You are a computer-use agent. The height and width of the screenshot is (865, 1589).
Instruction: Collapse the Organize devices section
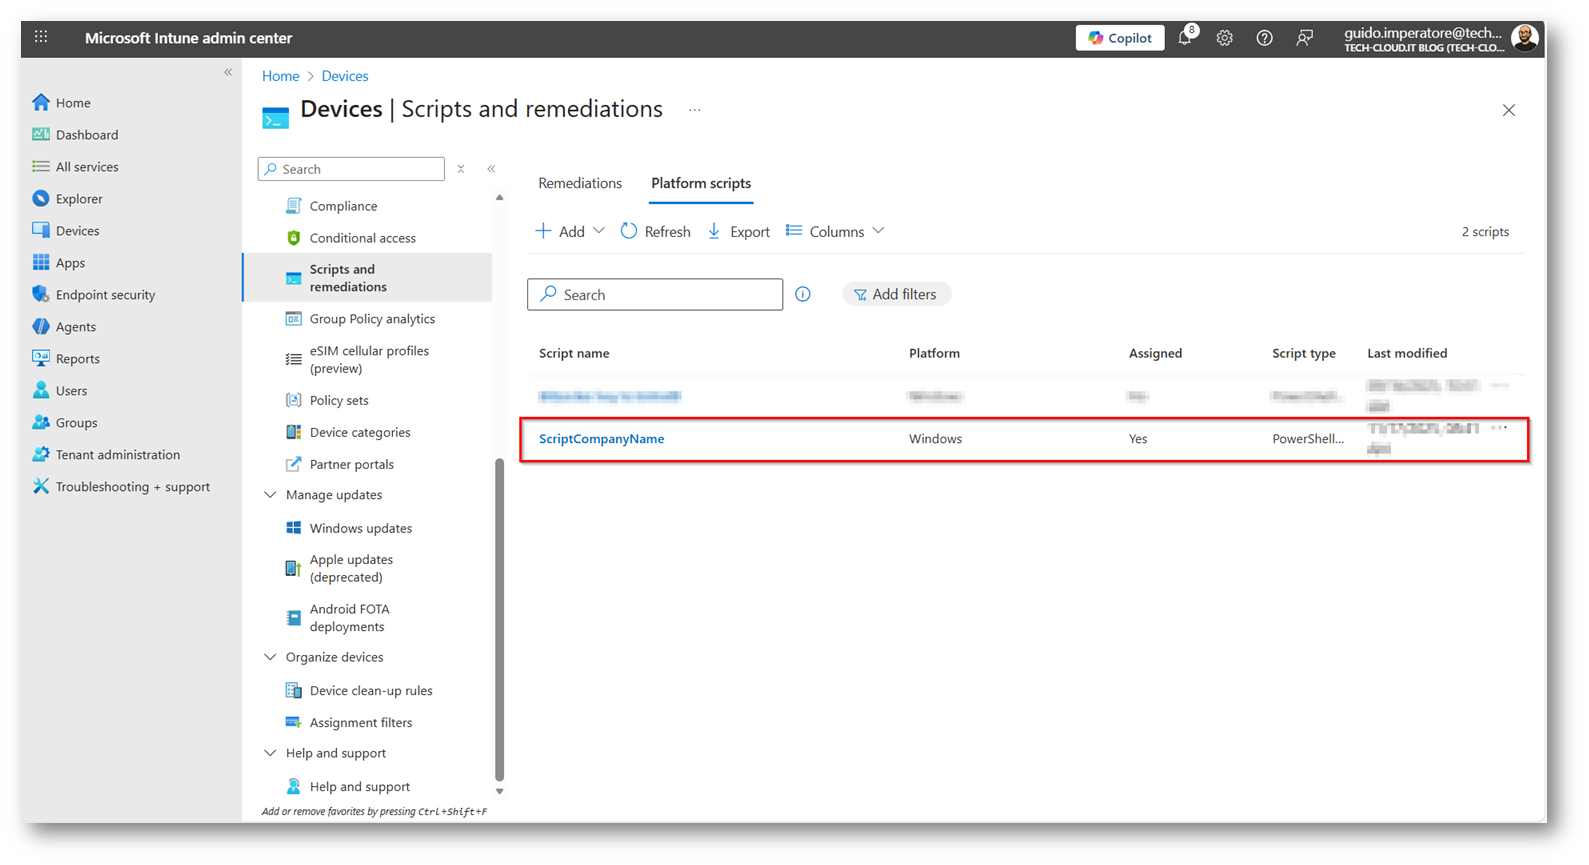click(270, 657)
